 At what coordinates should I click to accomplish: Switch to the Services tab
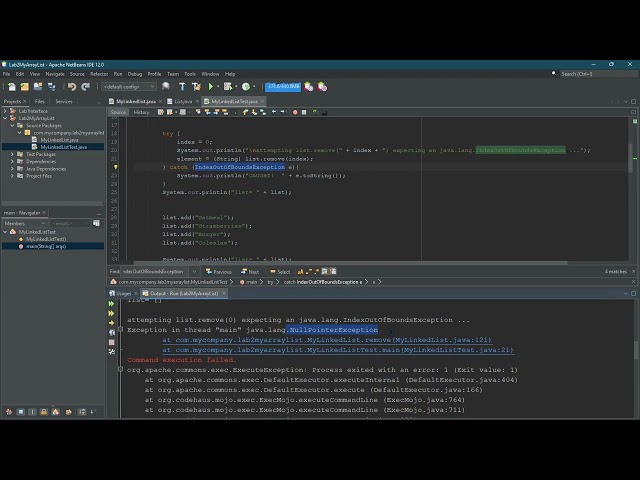(x=64, y=101)
